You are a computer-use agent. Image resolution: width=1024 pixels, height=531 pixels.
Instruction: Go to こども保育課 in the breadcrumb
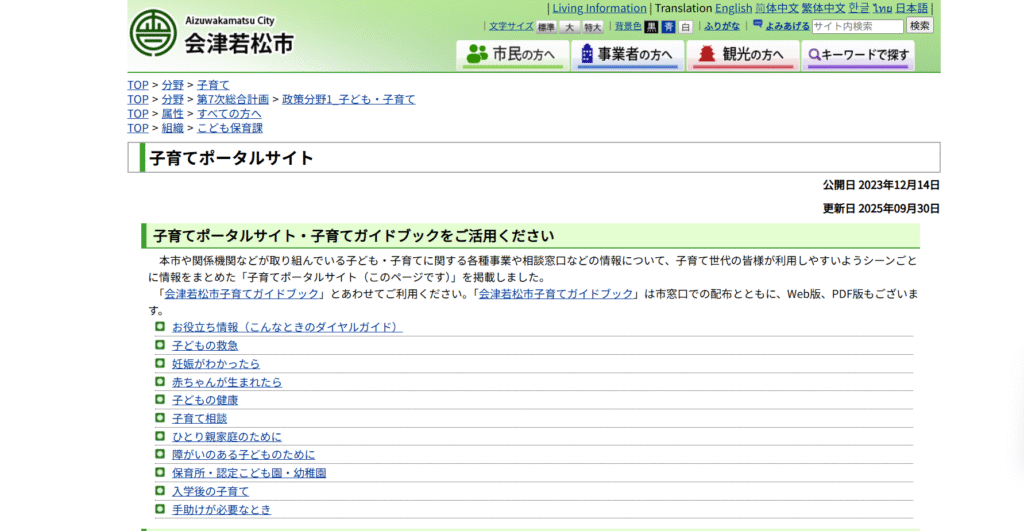(x=229, y=128)
